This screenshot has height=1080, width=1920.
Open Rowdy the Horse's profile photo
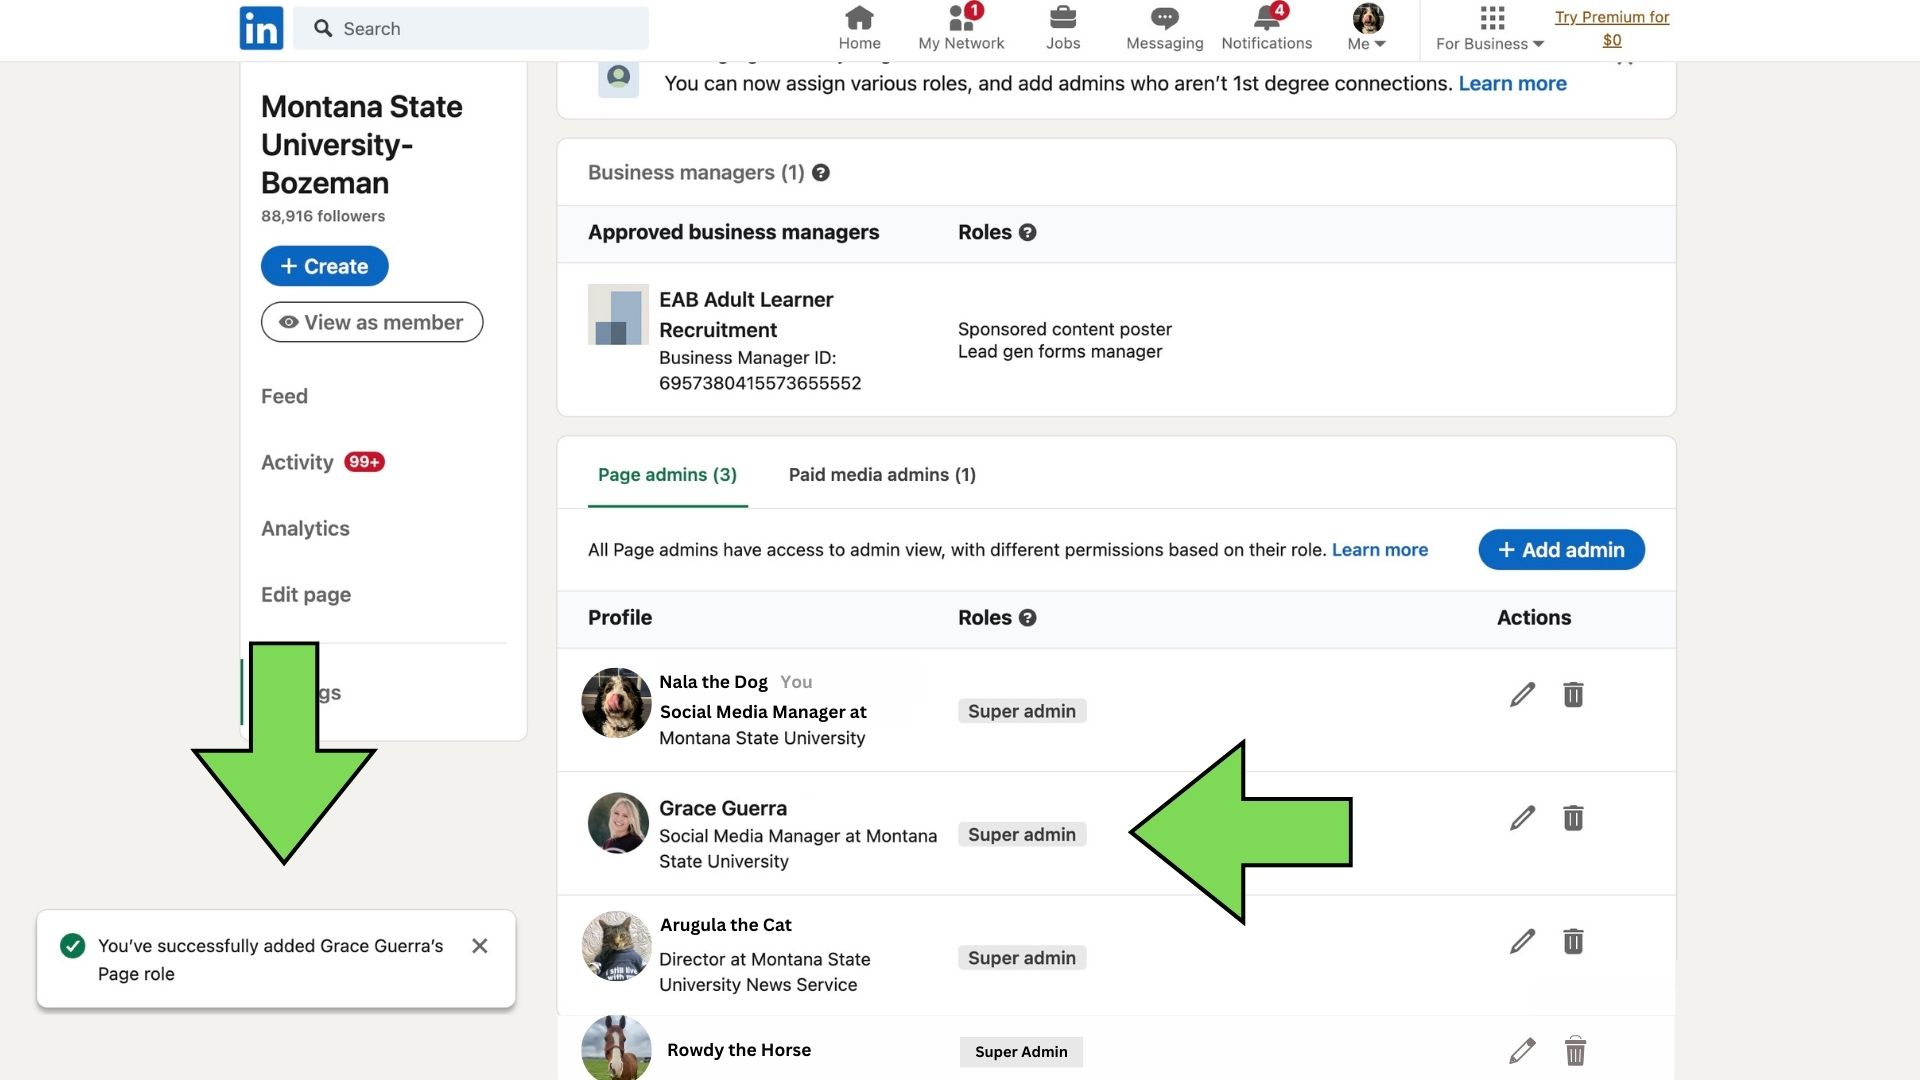616,1048
